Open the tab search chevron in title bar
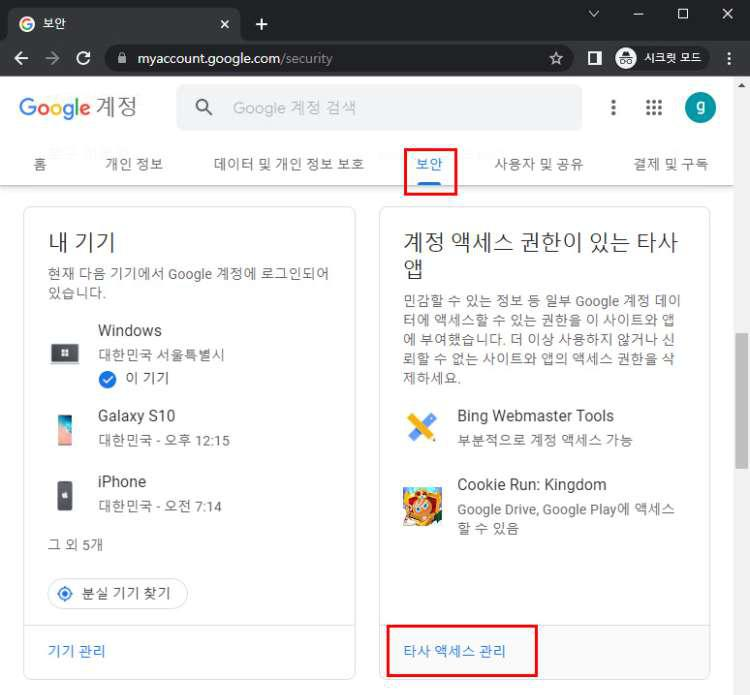Image resolution: width=750 pixels, height=695 pixels. [594, 14]
